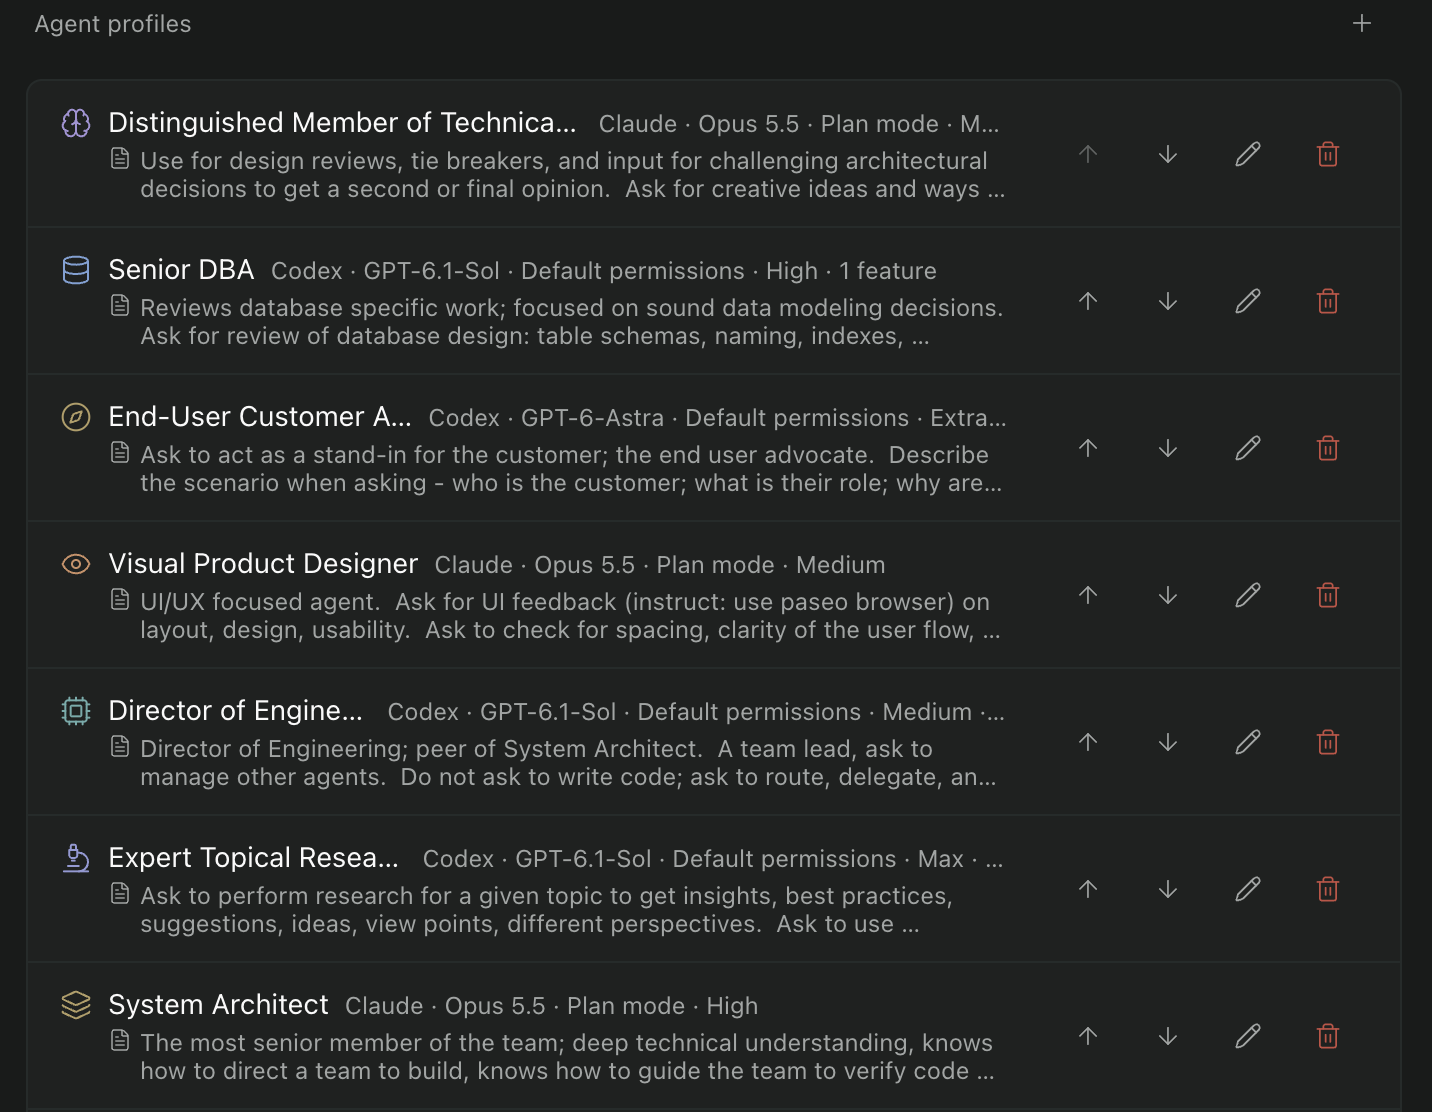Edit the Visual Product Designer profile
The height and width of the screenshot is (1112, 1432).
[x=1248, y=595]
